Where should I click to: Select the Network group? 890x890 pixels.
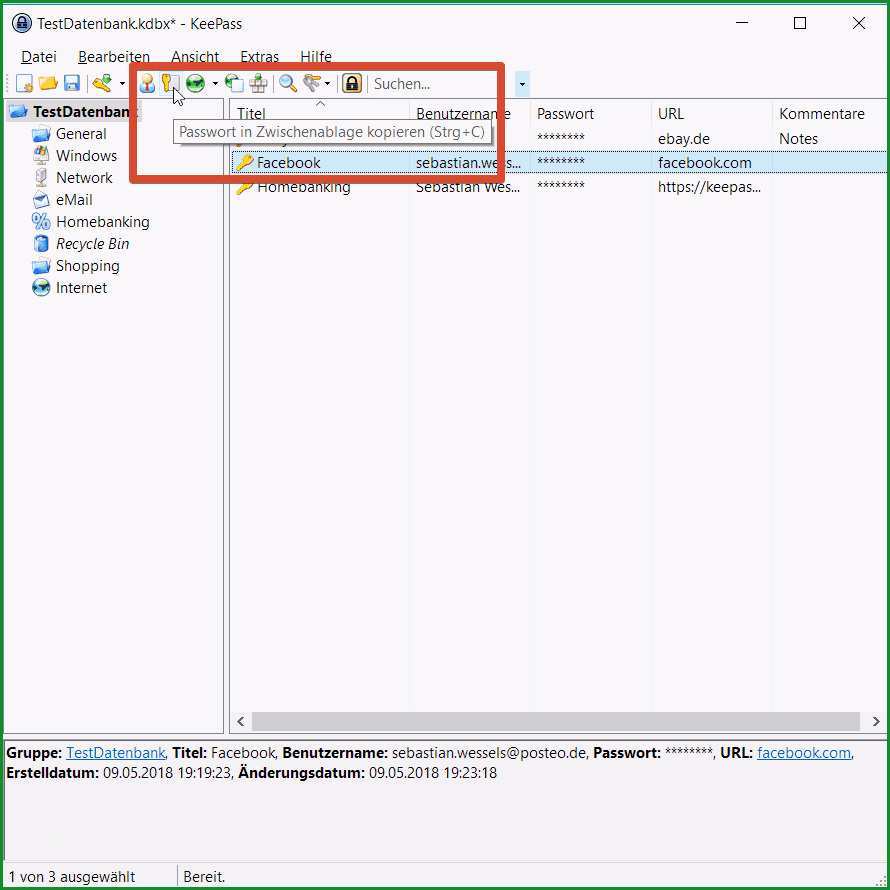pyautogui.click(x=84, y=178)
